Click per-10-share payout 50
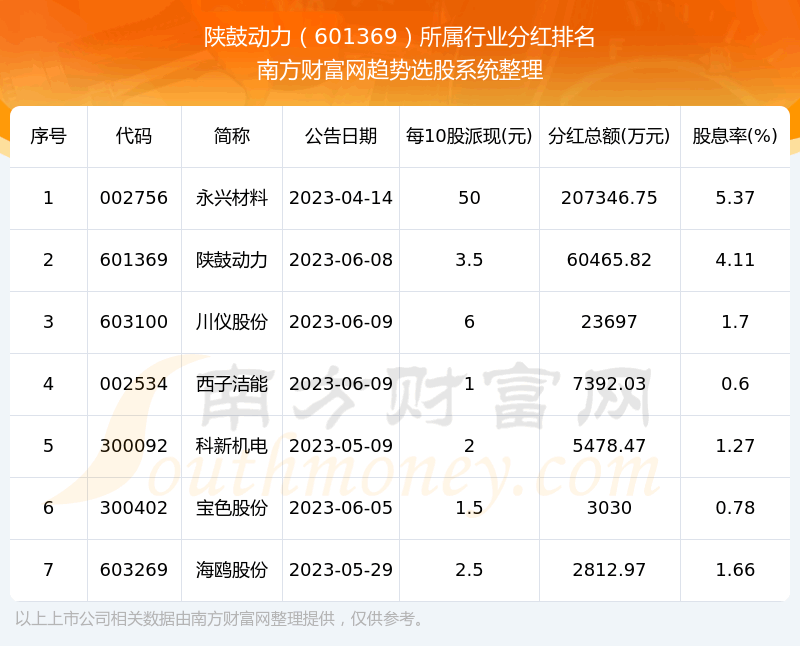The height and width of the screenshot is (668, 800). [469, 198]
